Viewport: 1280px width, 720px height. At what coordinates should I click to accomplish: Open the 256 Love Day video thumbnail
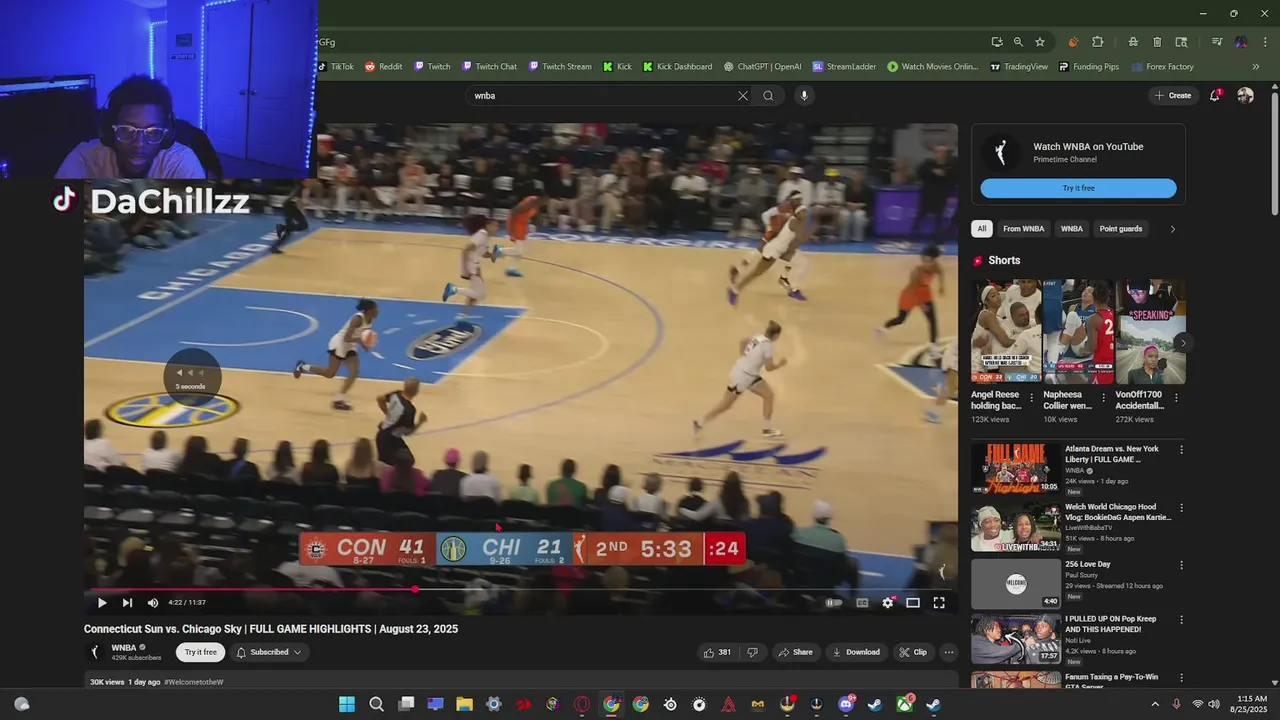(x=1015, y=583)
